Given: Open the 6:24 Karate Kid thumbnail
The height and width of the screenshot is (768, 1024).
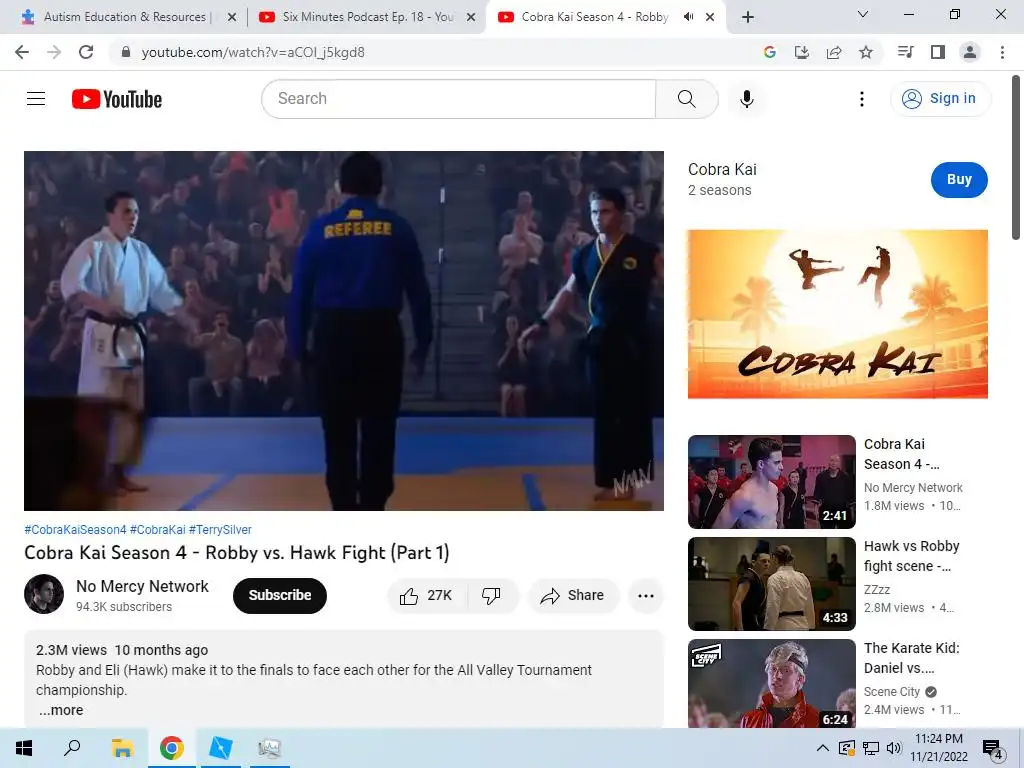Looking at the screenshot, I should 771,684.
